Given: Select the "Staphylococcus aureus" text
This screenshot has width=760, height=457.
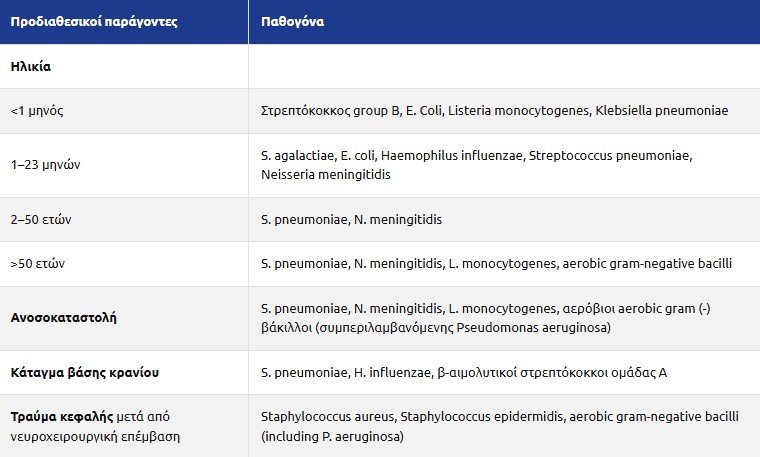Looking at the screenshot, I should [321, 417].
